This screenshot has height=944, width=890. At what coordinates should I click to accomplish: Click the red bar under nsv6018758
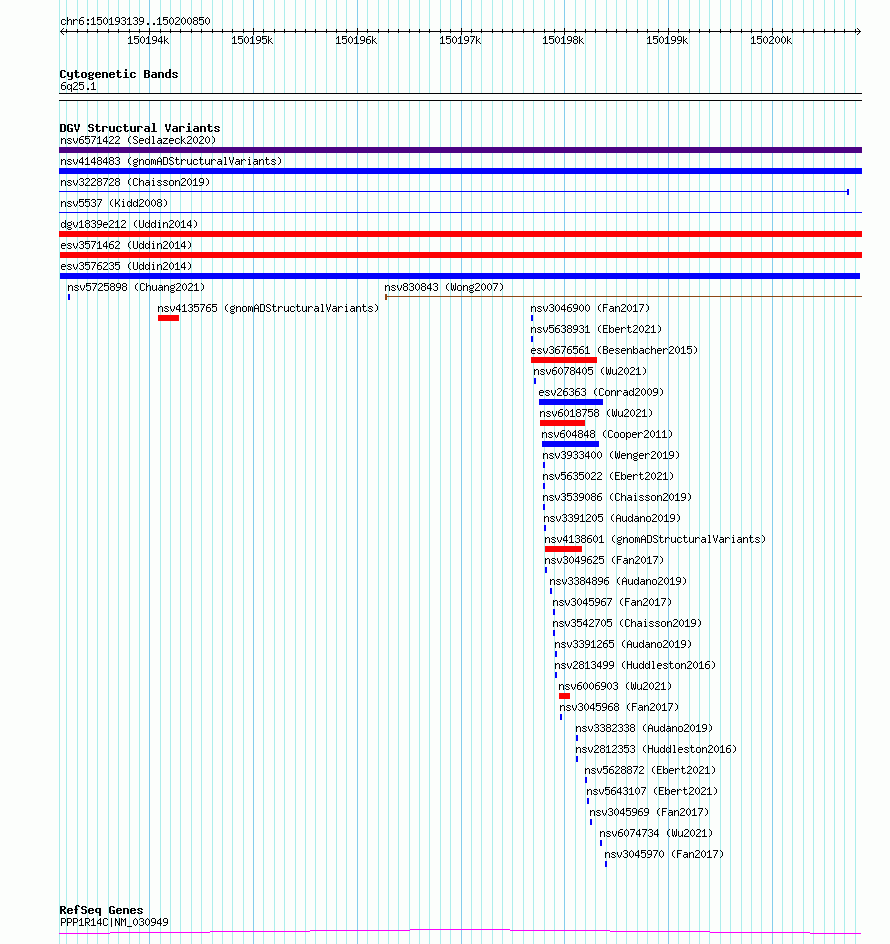[x=562, y=423]
